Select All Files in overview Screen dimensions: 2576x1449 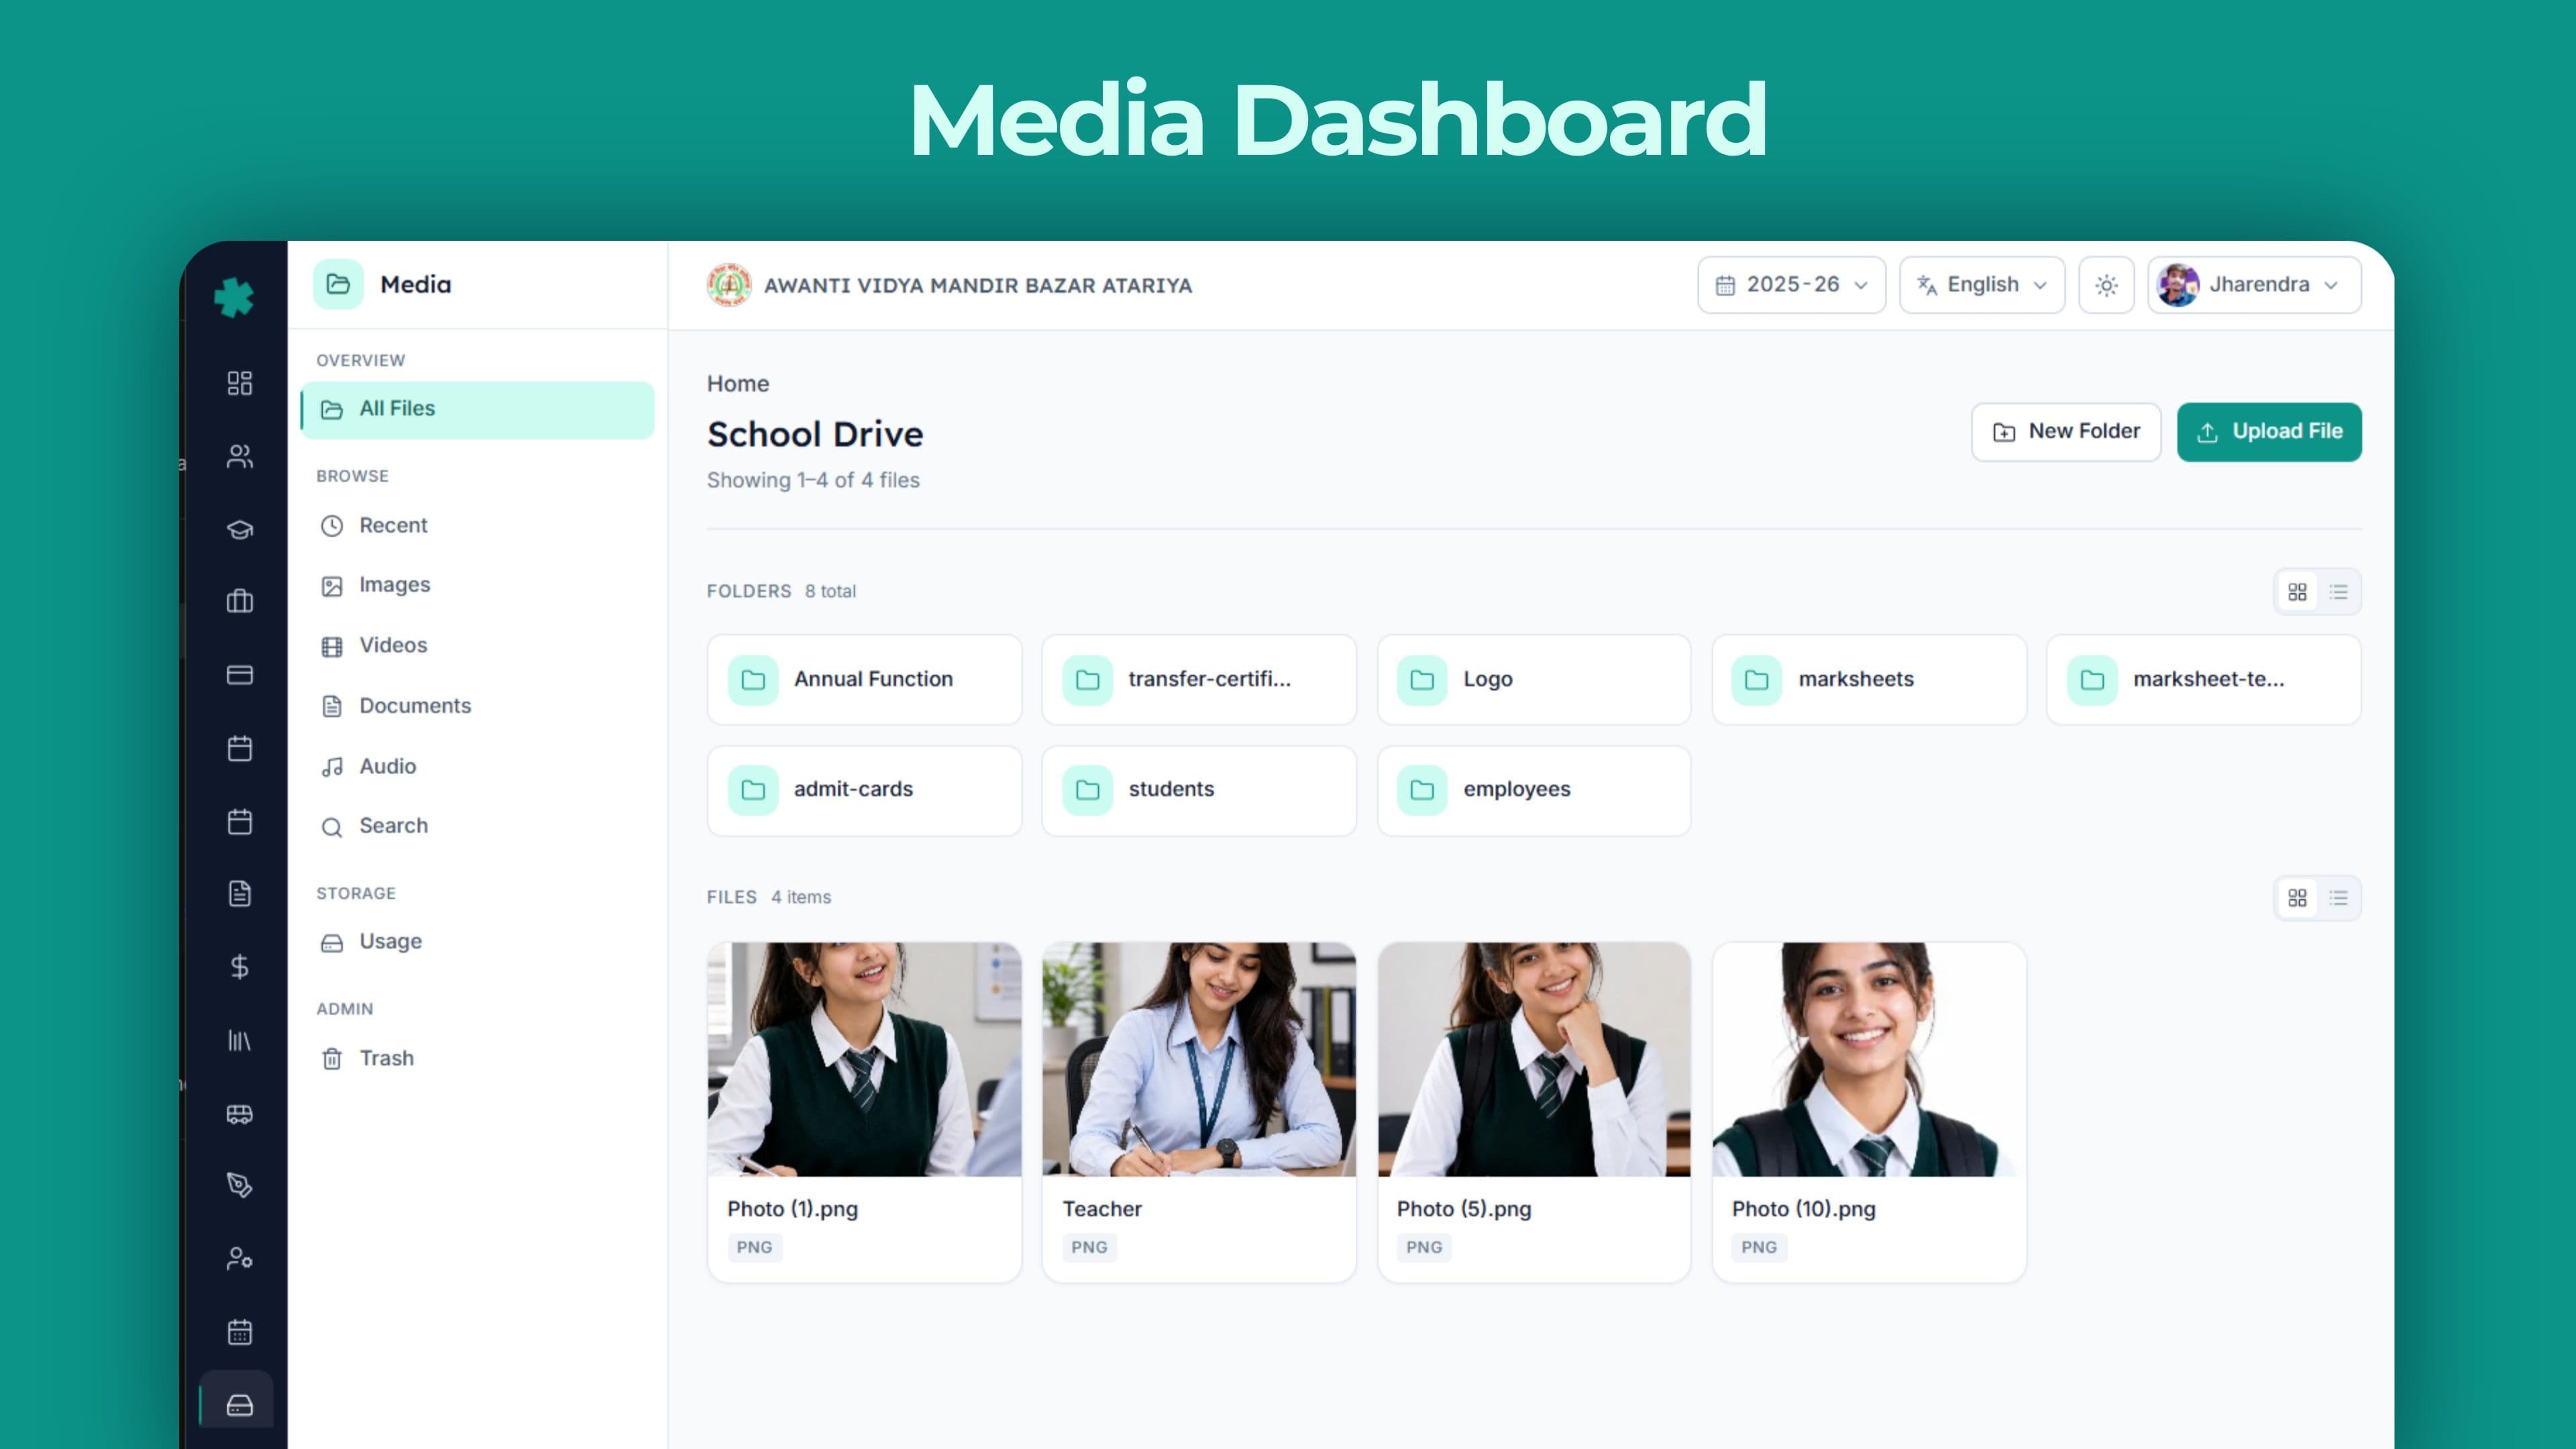click(x=478, y=409)
